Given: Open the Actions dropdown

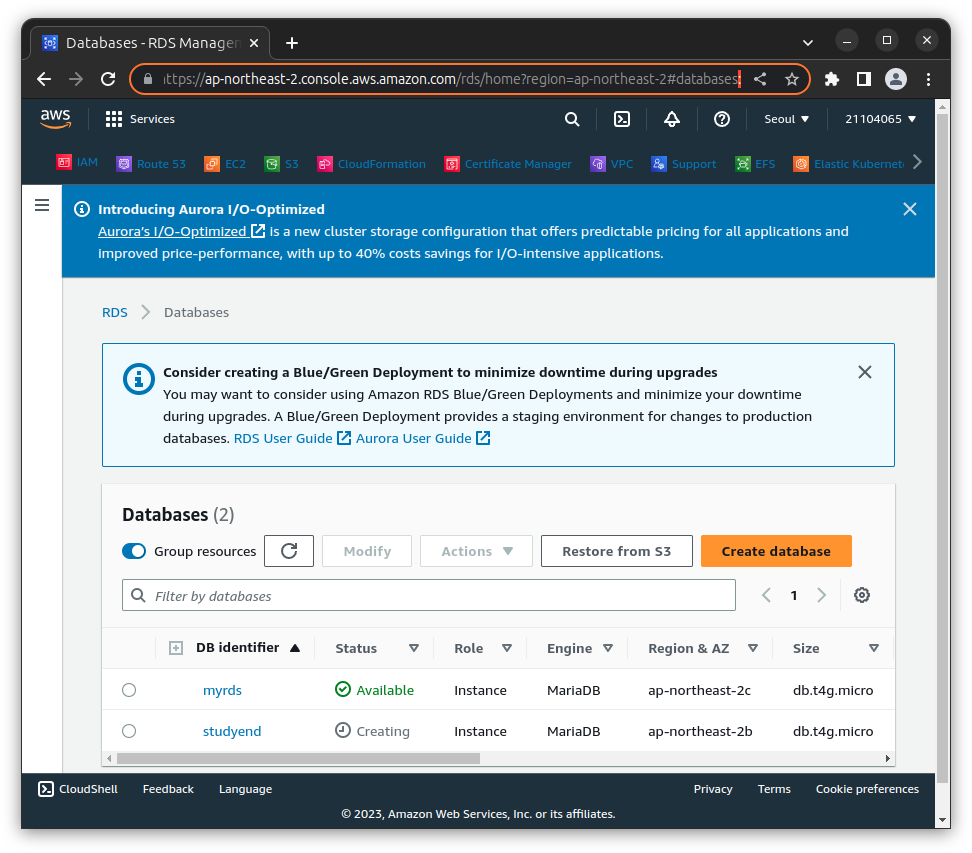Looking at the screenshot, I should 476,551.
